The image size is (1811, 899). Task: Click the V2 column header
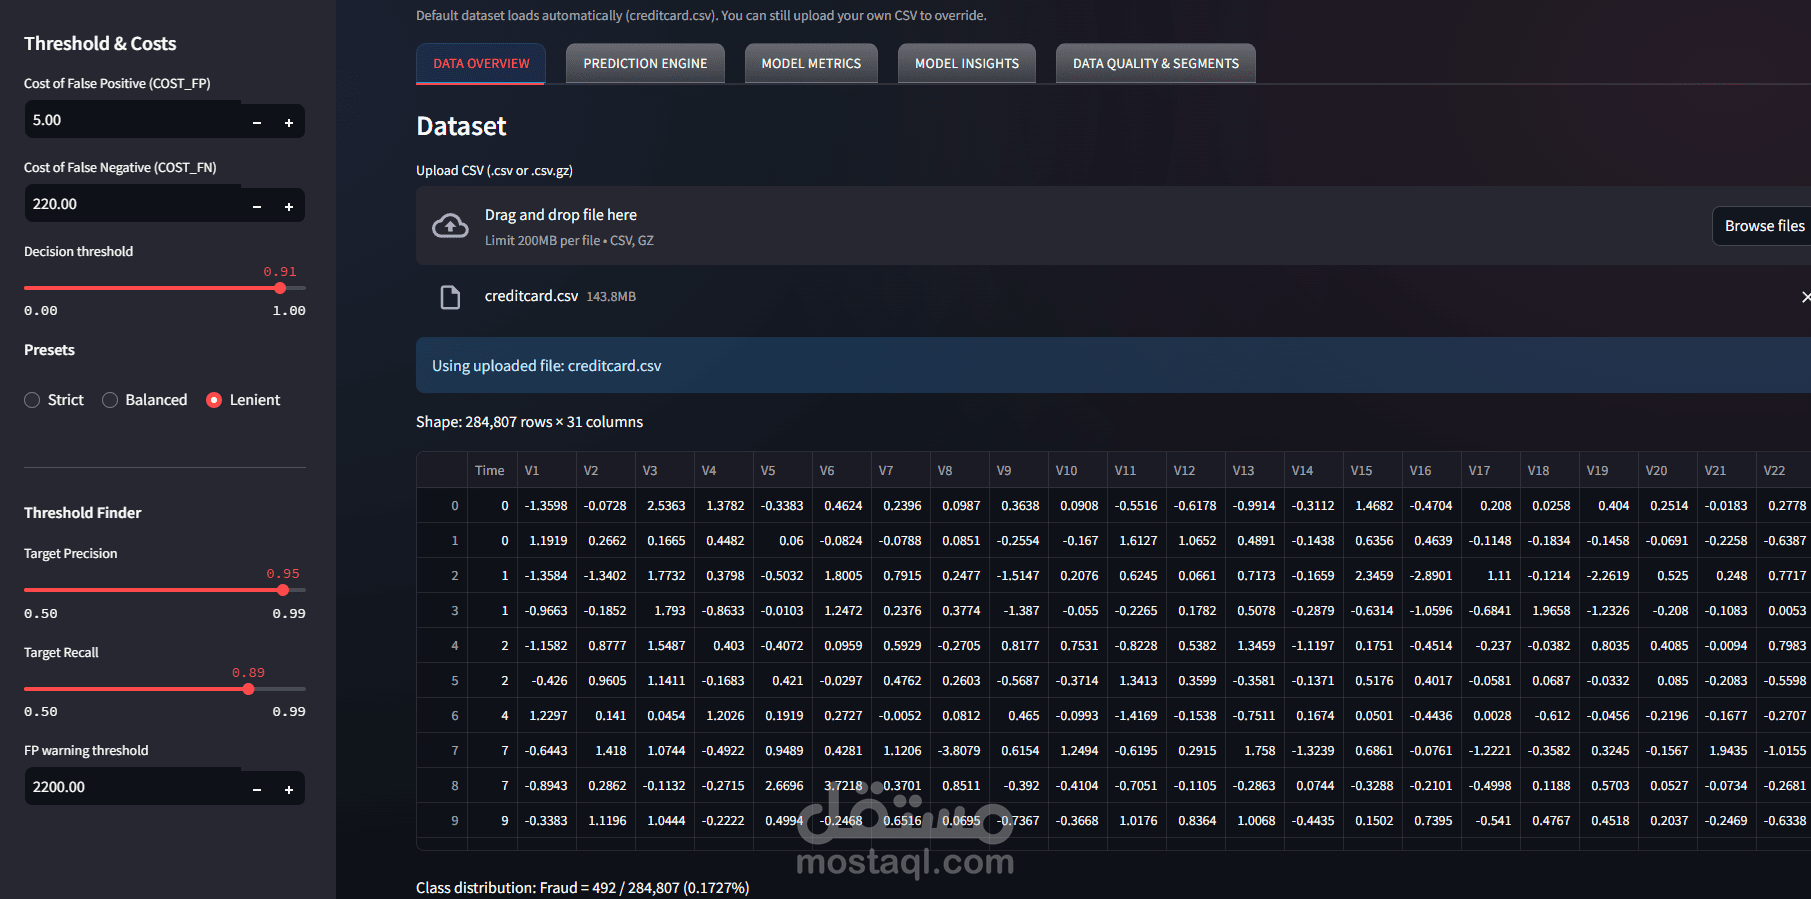(x=605, y=470)
